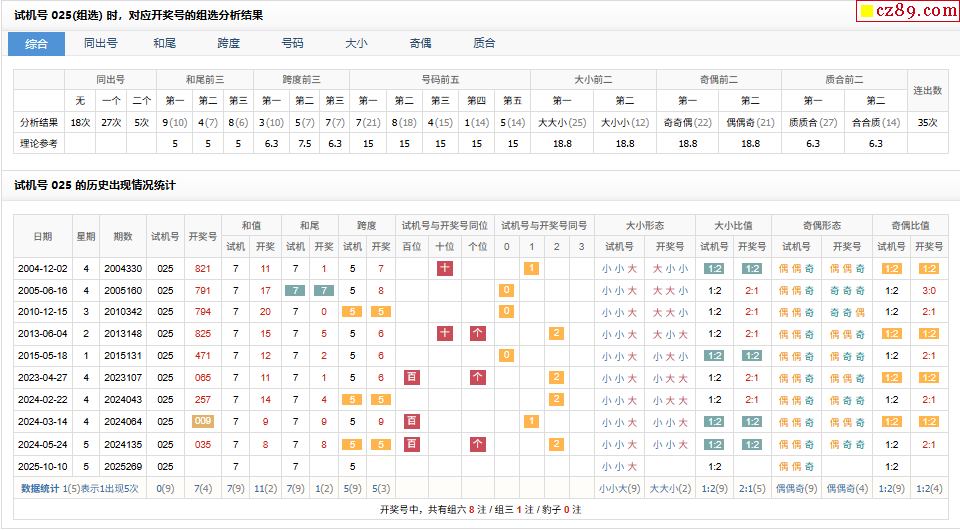The image size is (960, 530).
Task: Click the 十 badge in the 2013148 row
Action: (x=445, y=333)
